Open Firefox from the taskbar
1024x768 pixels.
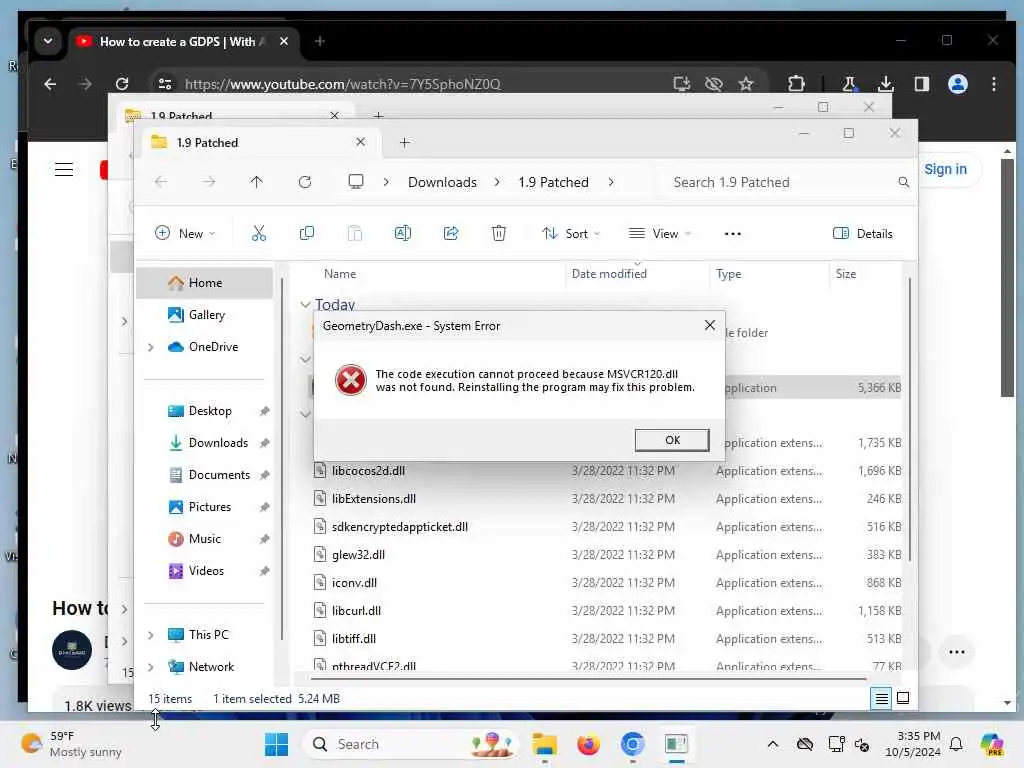(x=588, y=744)
